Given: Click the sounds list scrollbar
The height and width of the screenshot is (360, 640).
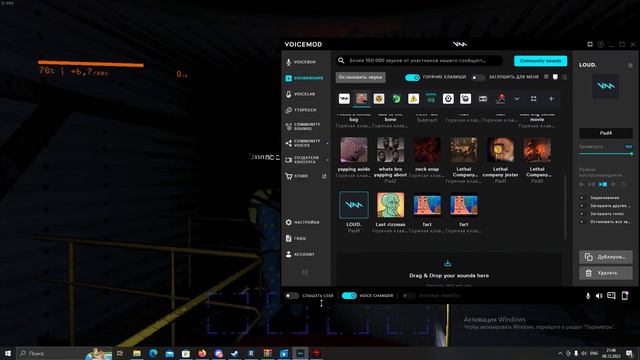Looking at the screenshot, I should click(x=565, y=206).
